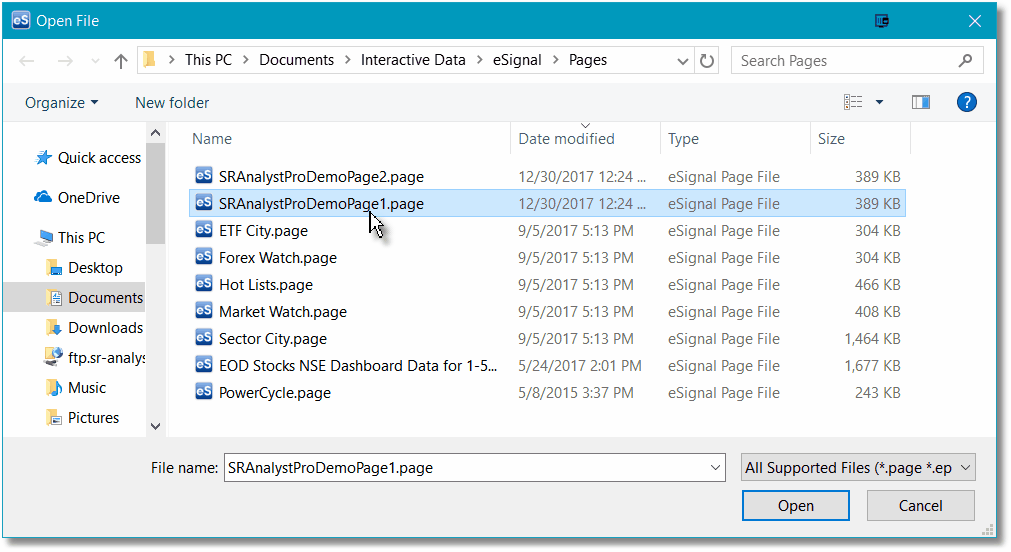This screenshot has width=1011, height=552.
Task: Click the eSignal icon of SRAnalystProDemoPage2.page
Action: click(204, 175)
